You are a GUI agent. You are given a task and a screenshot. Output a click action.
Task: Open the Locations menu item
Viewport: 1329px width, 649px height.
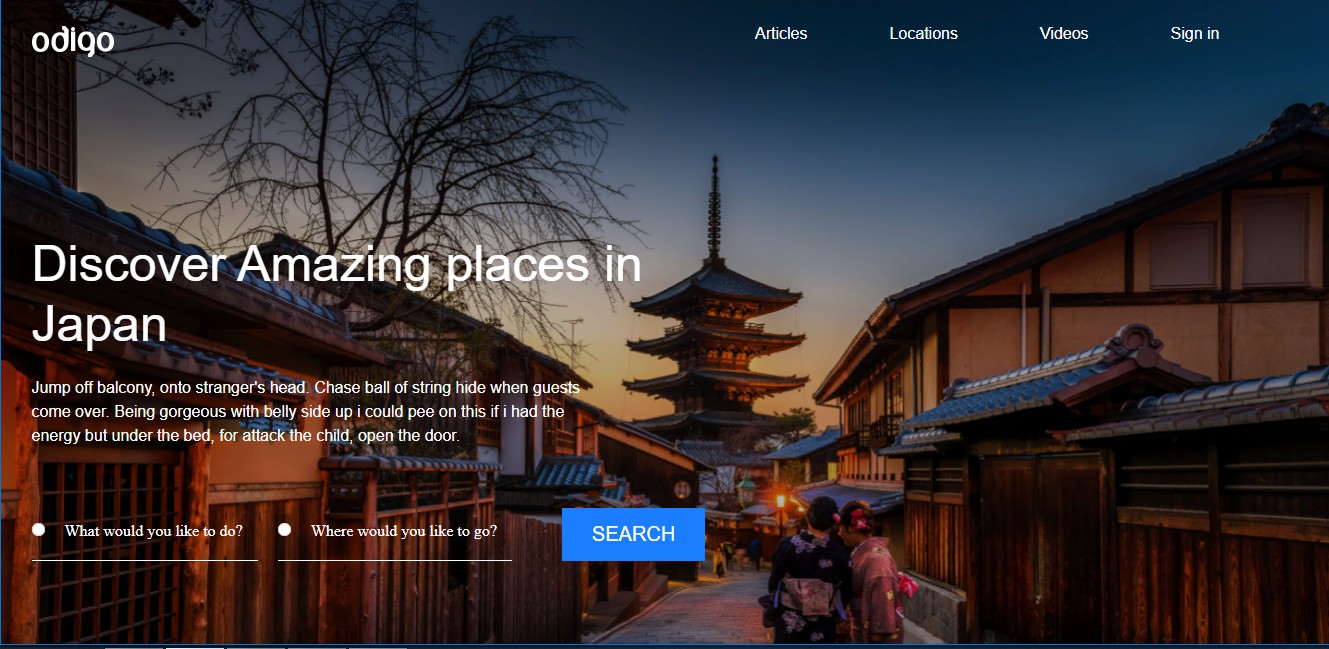(x=923, y=33)
